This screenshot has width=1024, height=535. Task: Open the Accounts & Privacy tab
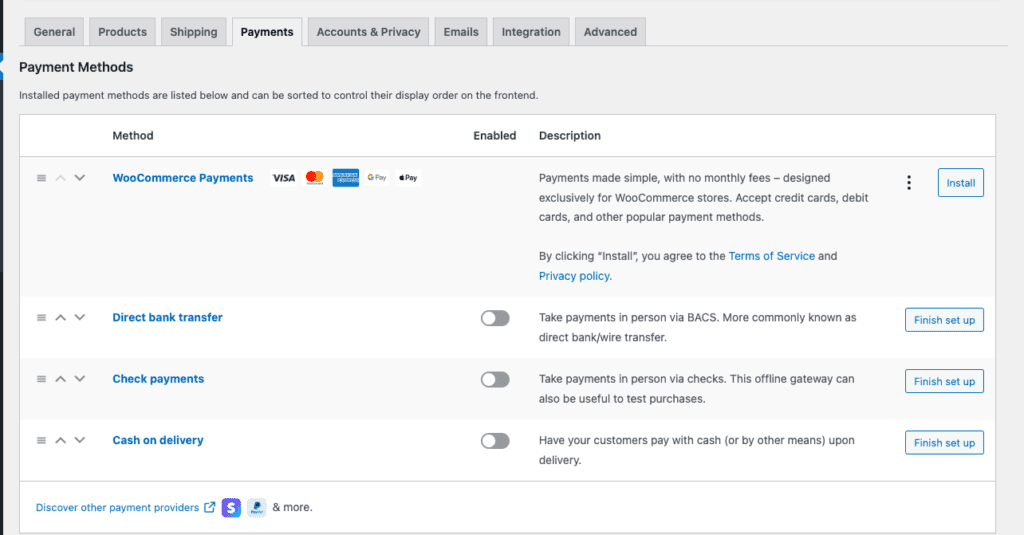[368, 32]
